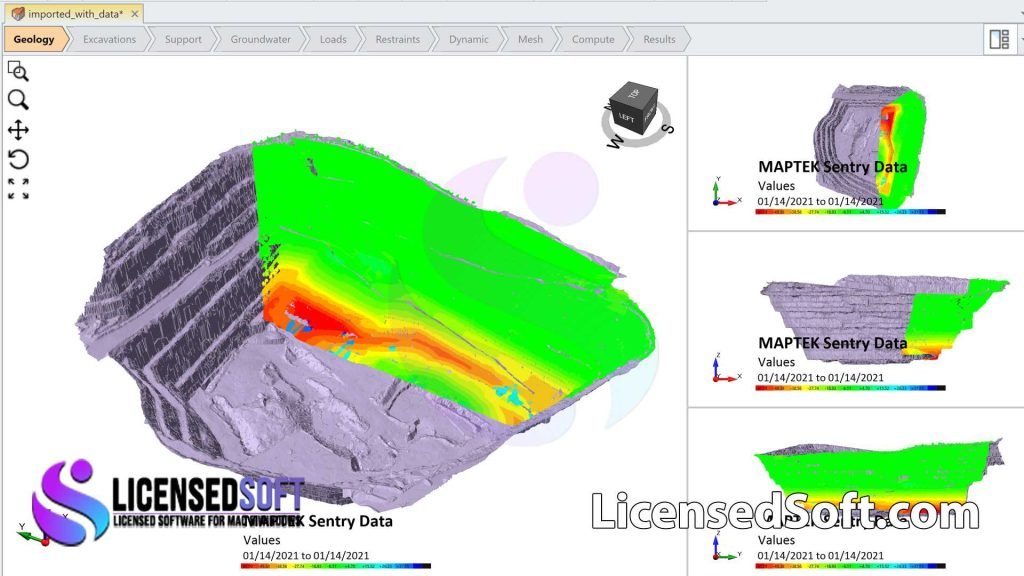This screenshot has width=1024, height=576.
Task: Click the TOP face of the view cube
Action: [x=635, y=93]
